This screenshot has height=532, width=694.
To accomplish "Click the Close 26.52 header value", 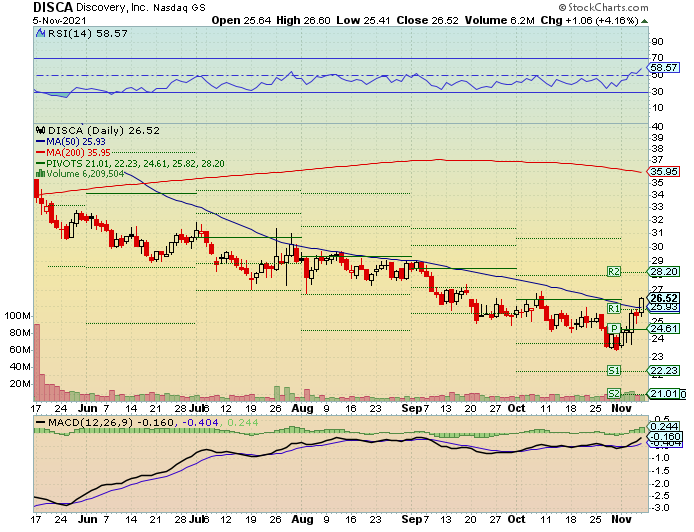I will [x=427, y=20].
